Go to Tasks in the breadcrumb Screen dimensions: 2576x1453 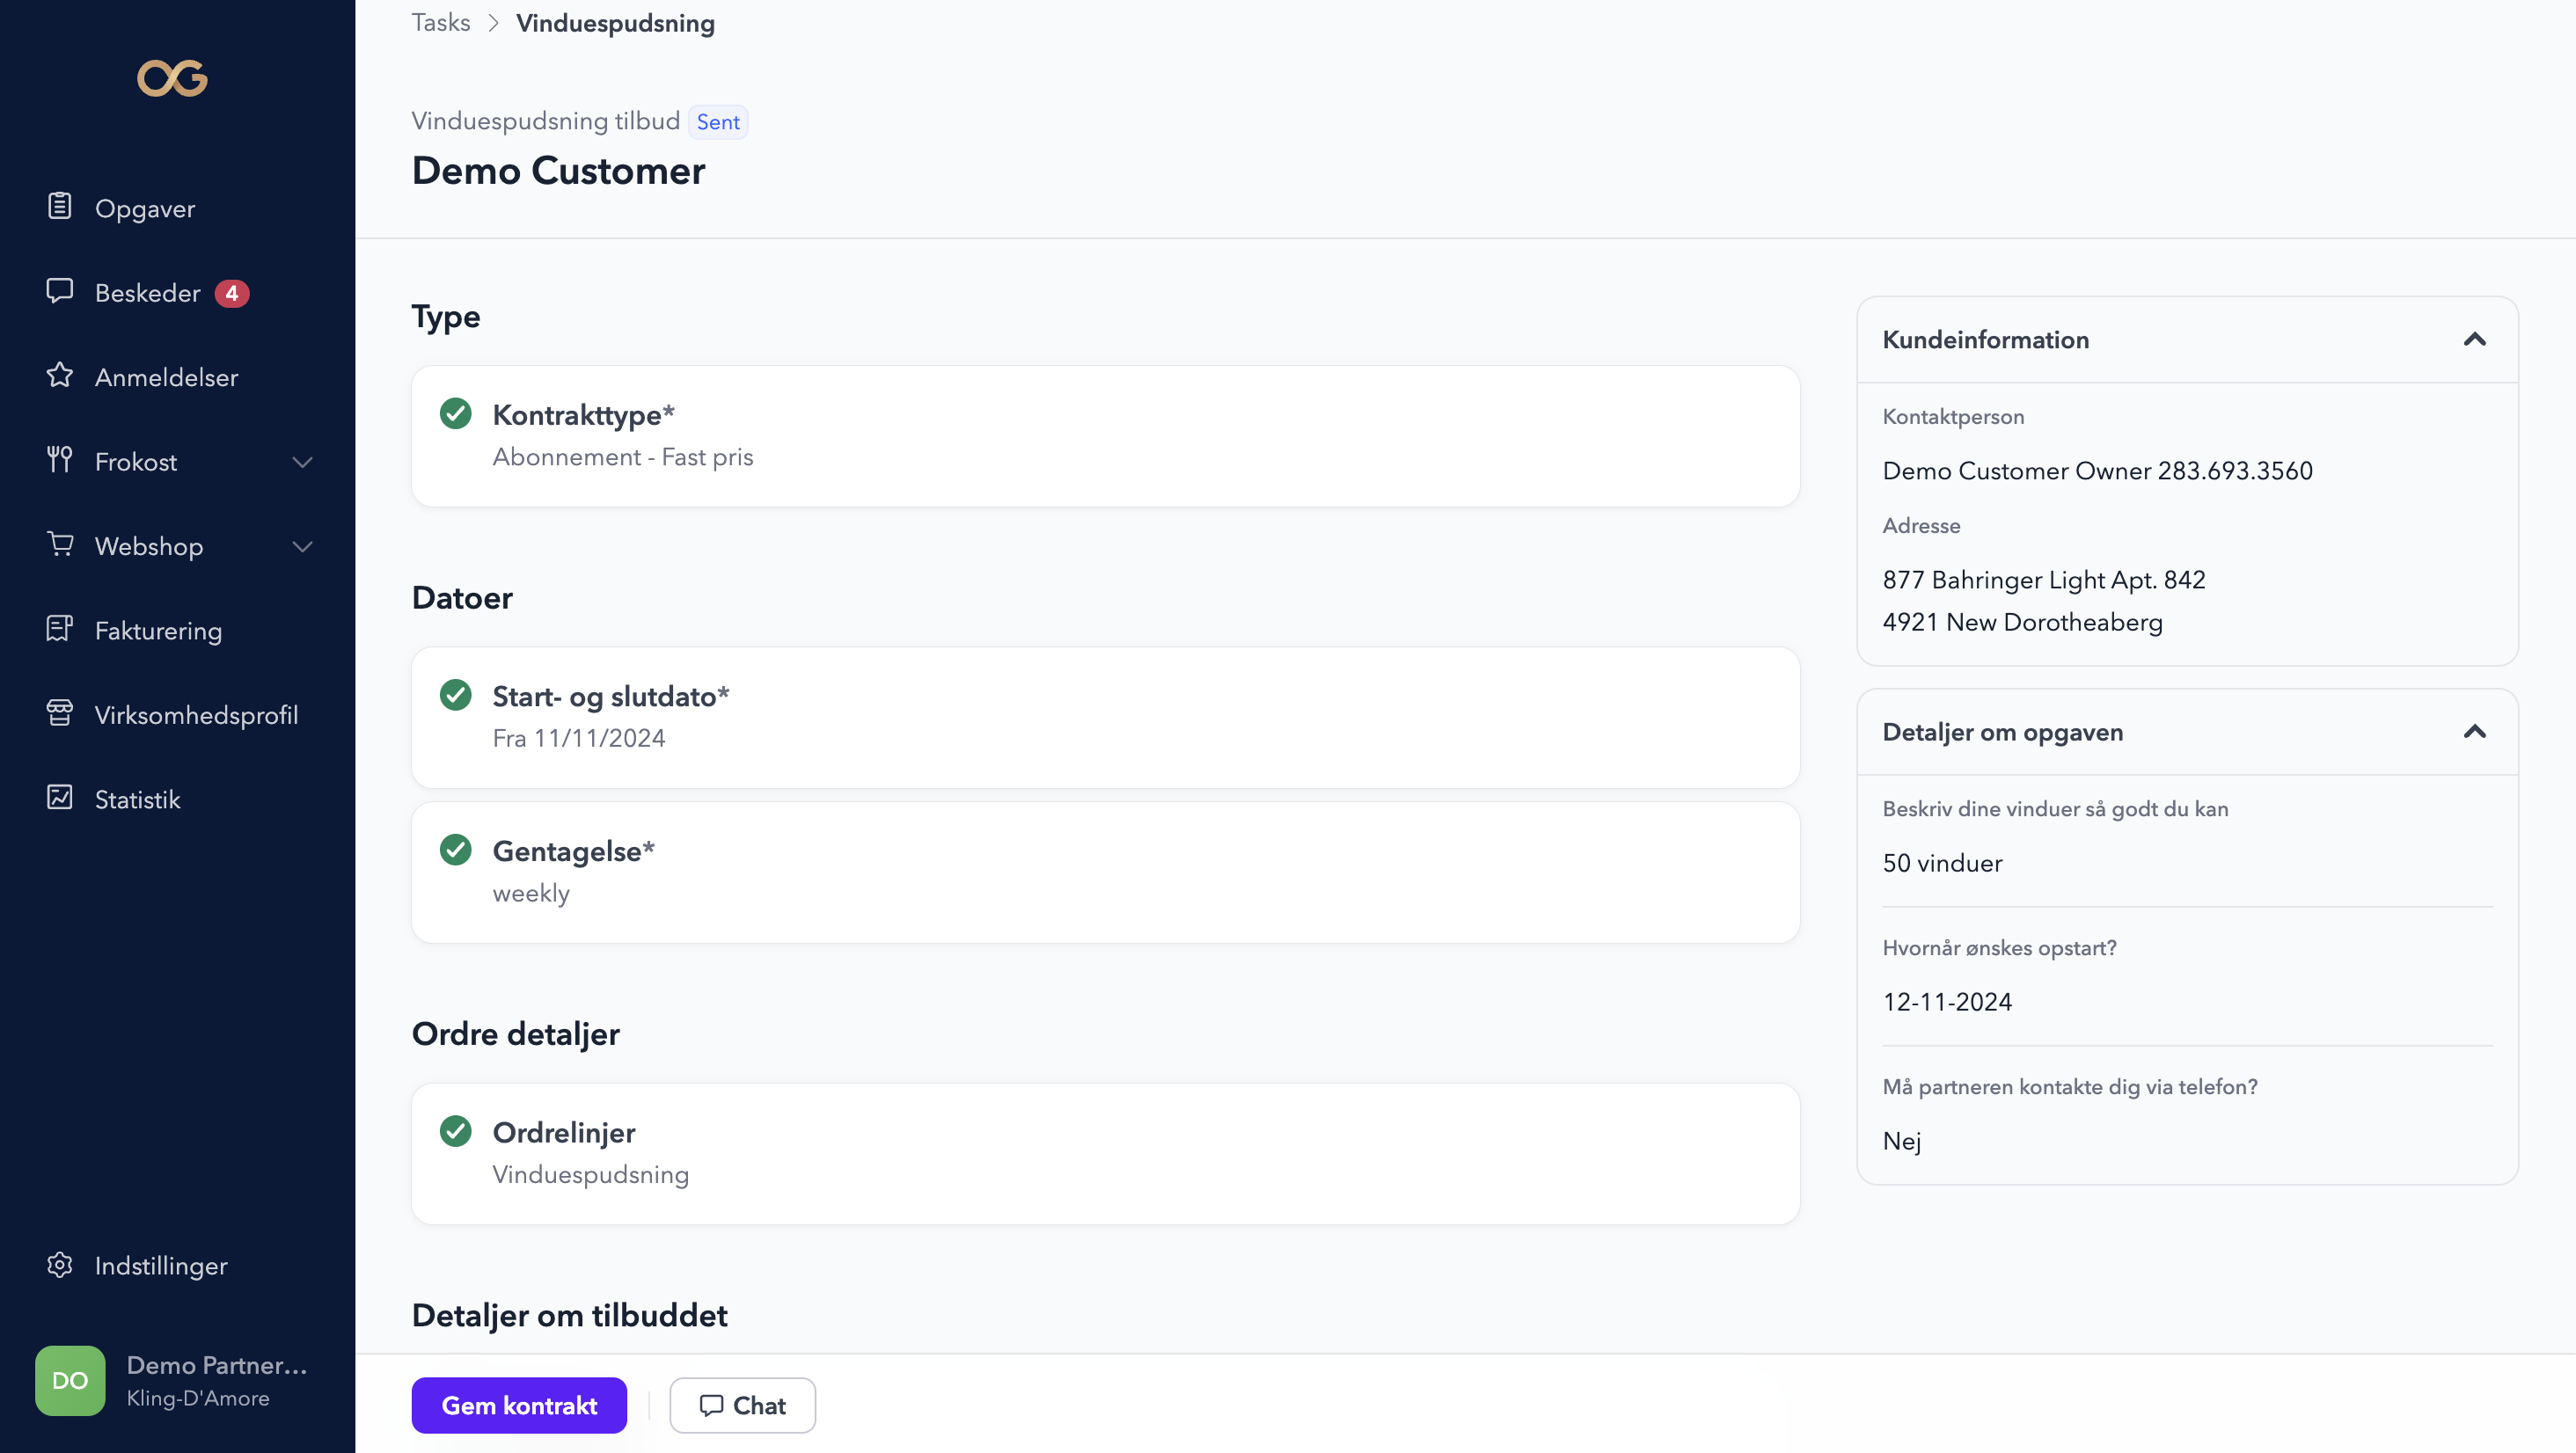440,23
